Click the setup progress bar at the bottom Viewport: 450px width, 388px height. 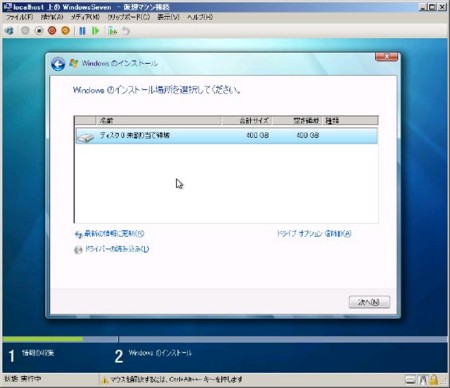[225, 339]
